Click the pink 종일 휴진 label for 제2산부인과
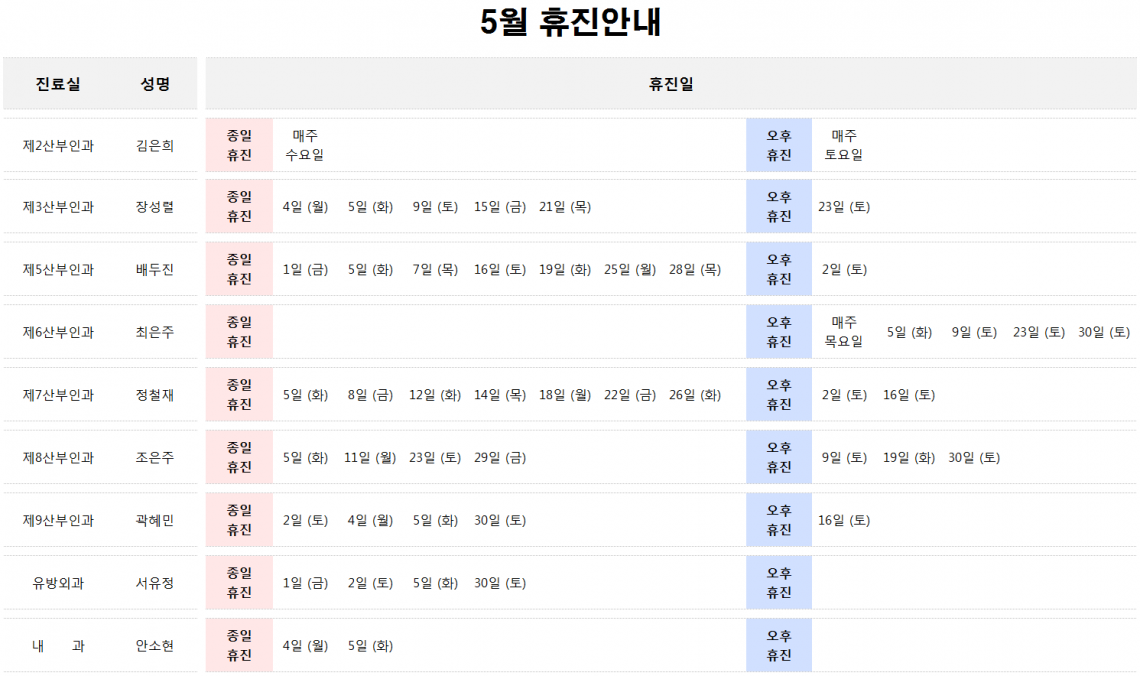The image size is (1140, 676). (239, 145)
